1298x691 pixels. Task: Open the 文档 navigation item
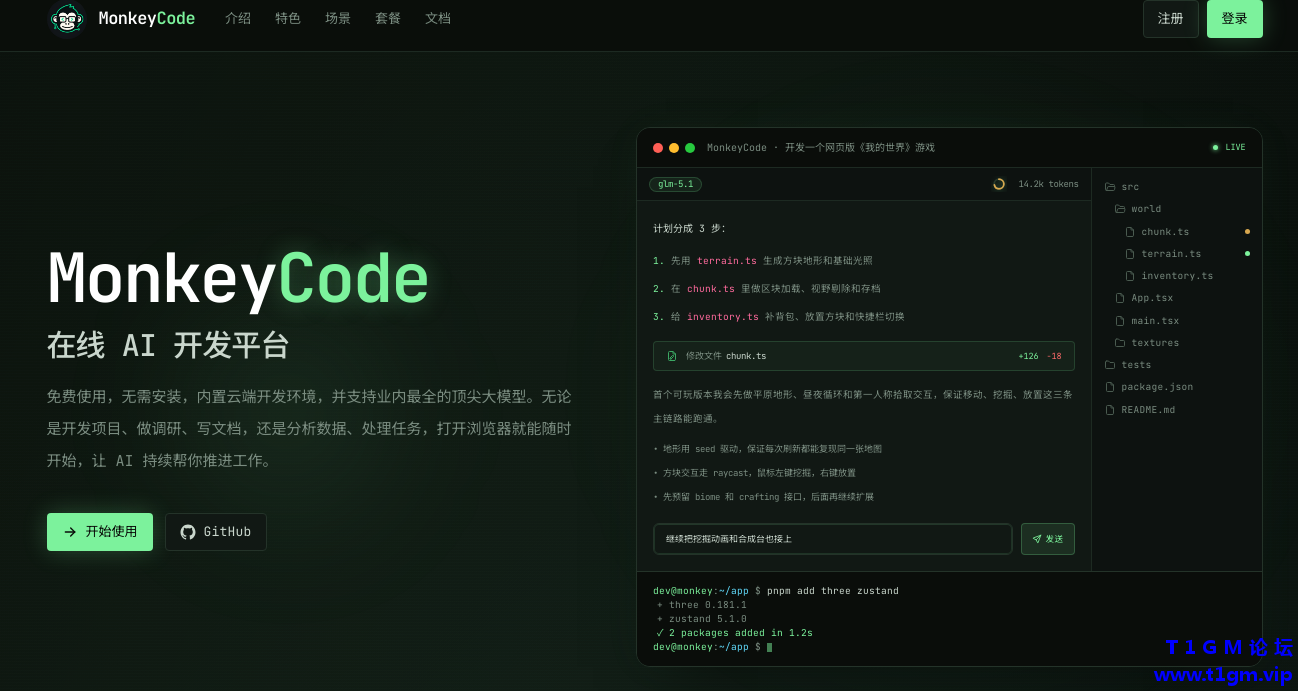click(438, 18)
